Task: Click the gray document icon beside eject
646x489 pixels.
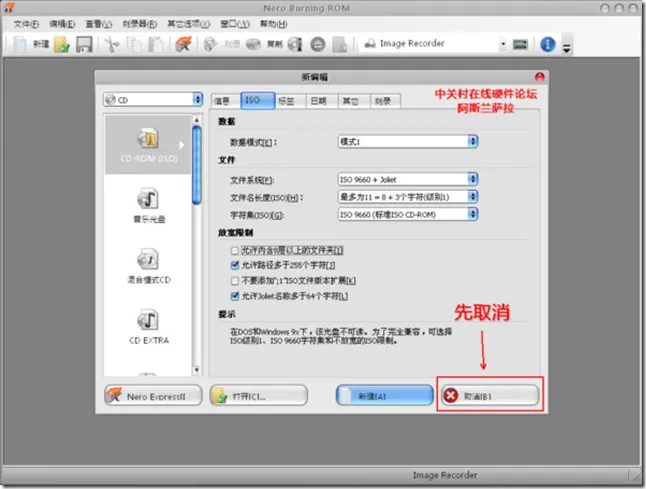Action: (339, 44)
